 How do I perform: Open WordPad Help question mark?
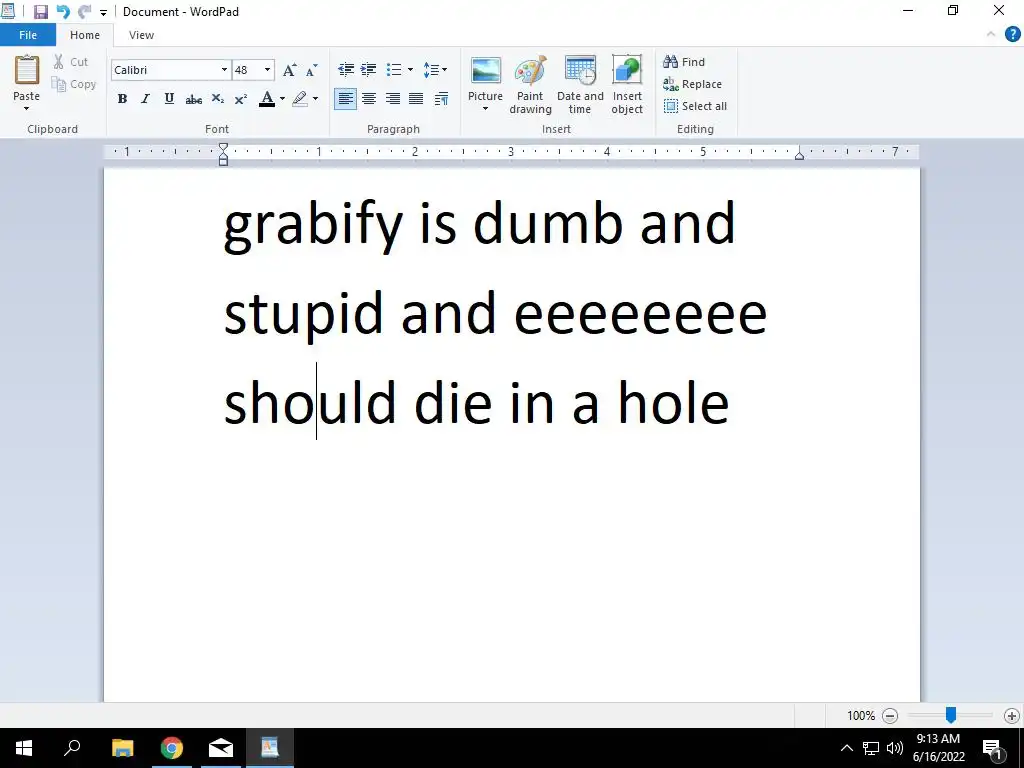[x=1012, y=35]
